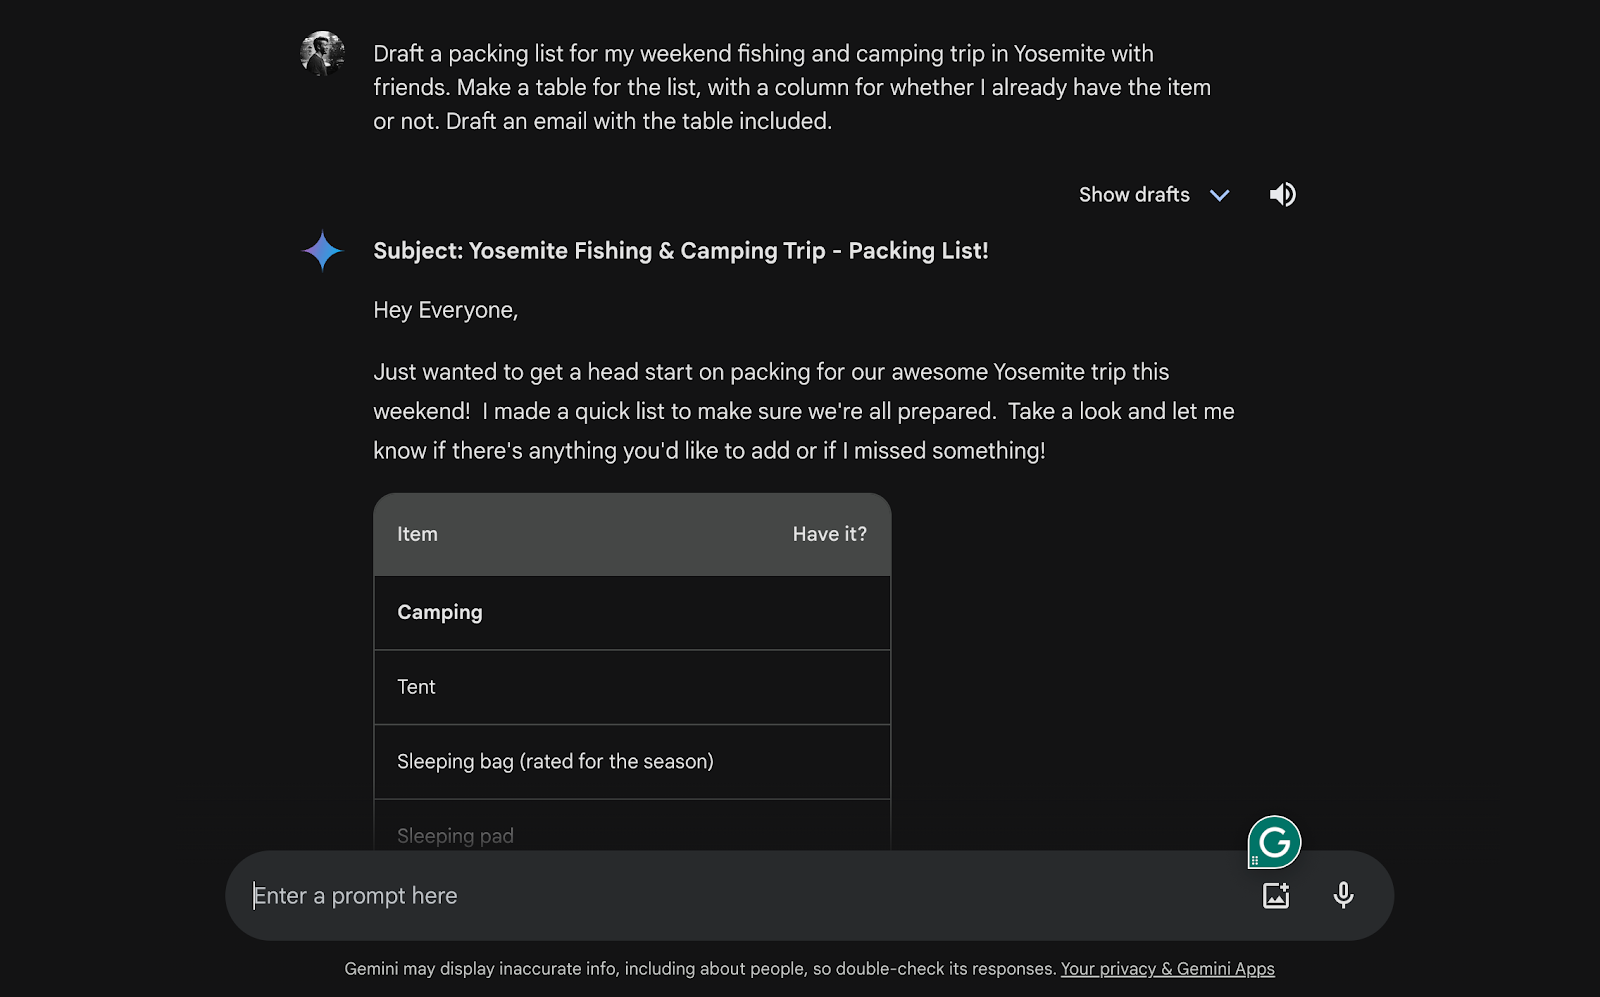
Task: Upload an image with the image icon
Action: coord(1276,895)
